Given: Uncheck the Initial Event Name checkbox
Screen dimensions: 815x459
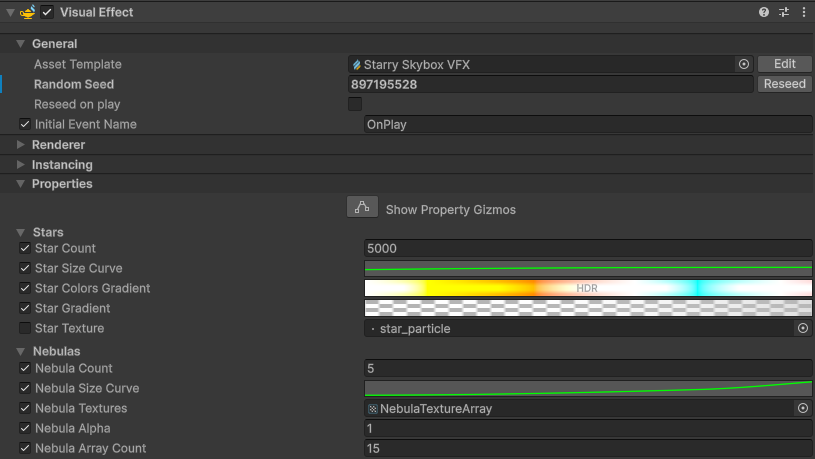Looking at the screenshot, I should coord(25,124).
